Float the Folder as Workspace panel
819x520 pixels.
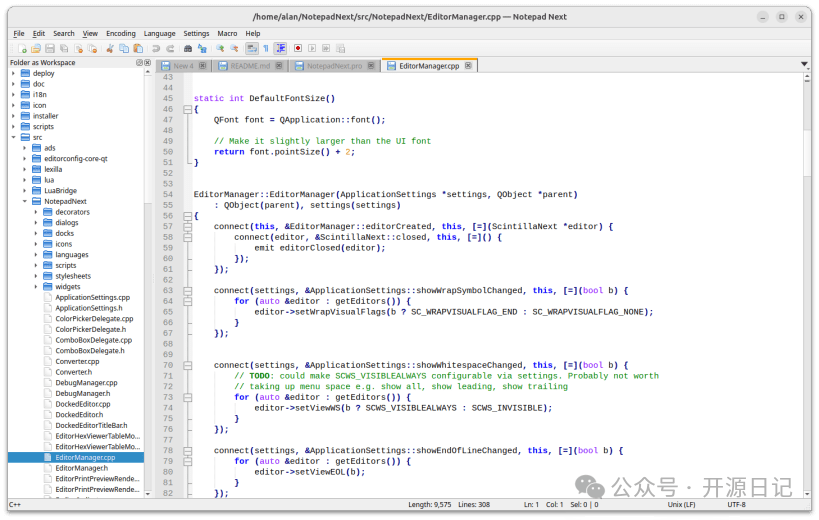pyautogui.click(x=139, y=63)
